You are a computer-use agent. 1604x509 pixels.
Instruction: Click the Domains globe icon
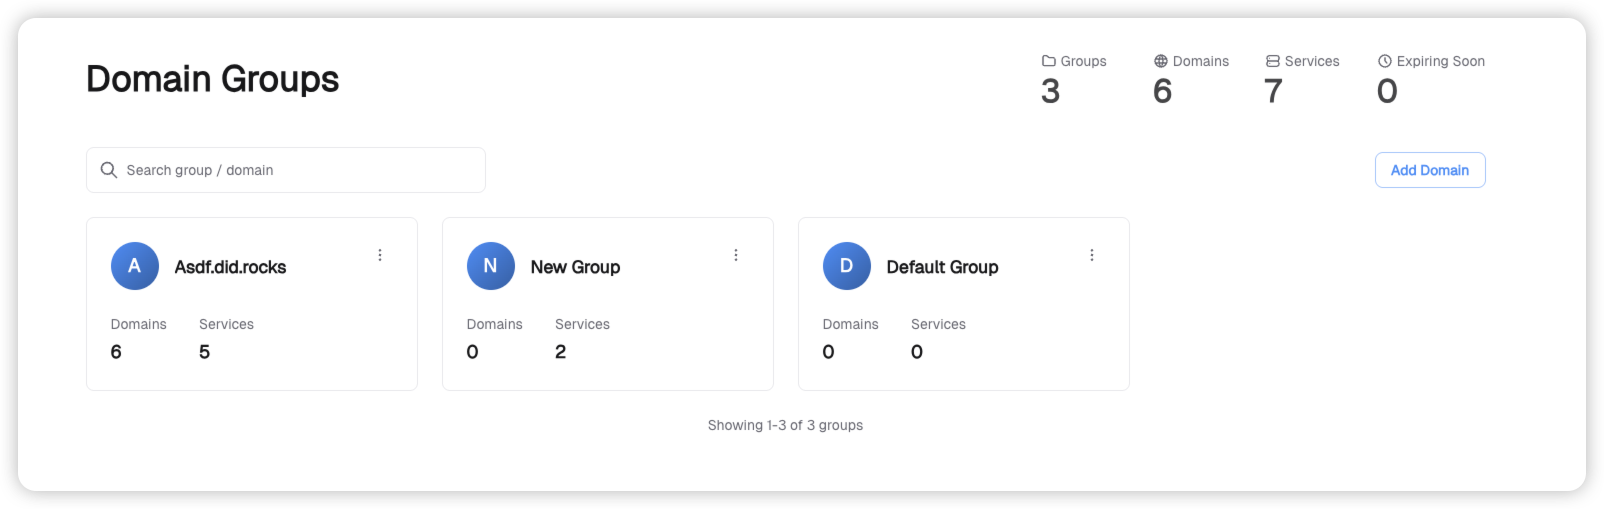[x=1161, y=61]
